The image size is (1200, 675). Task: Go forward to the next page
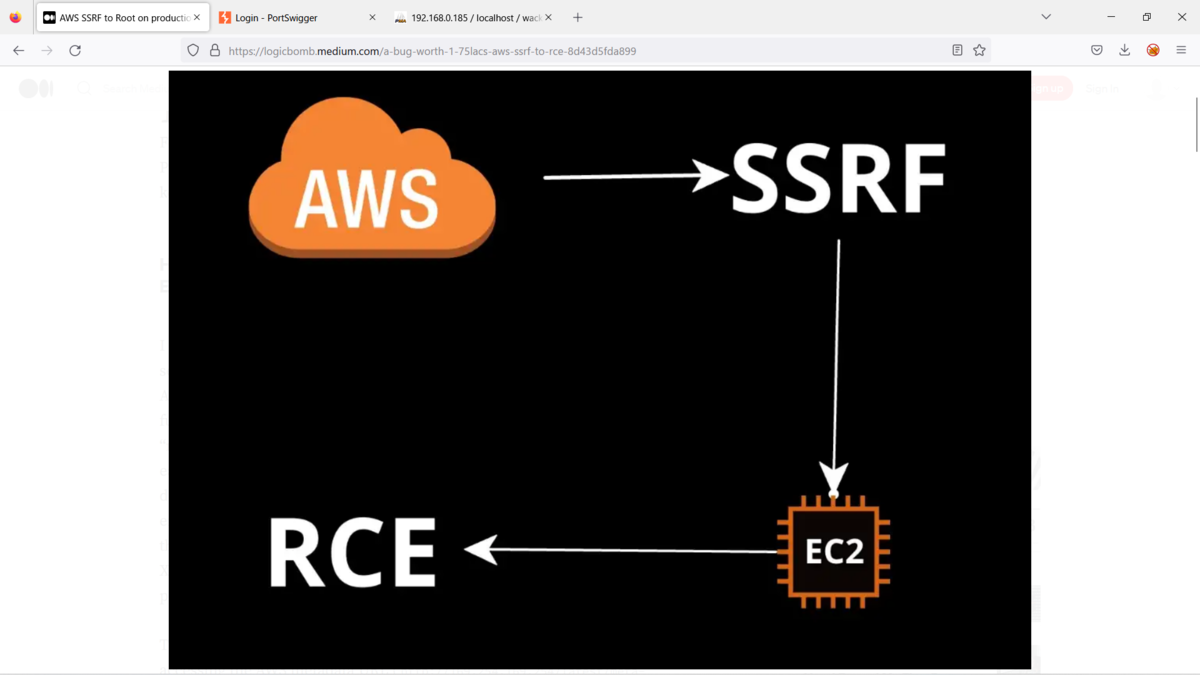(x=46, y=50)
